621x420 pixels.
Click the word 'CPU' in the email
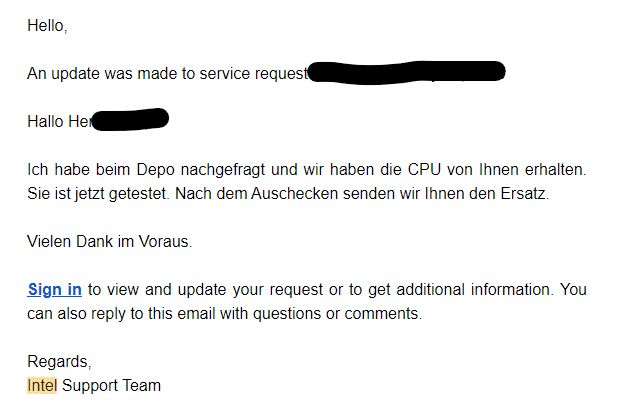tap(424, 169)
